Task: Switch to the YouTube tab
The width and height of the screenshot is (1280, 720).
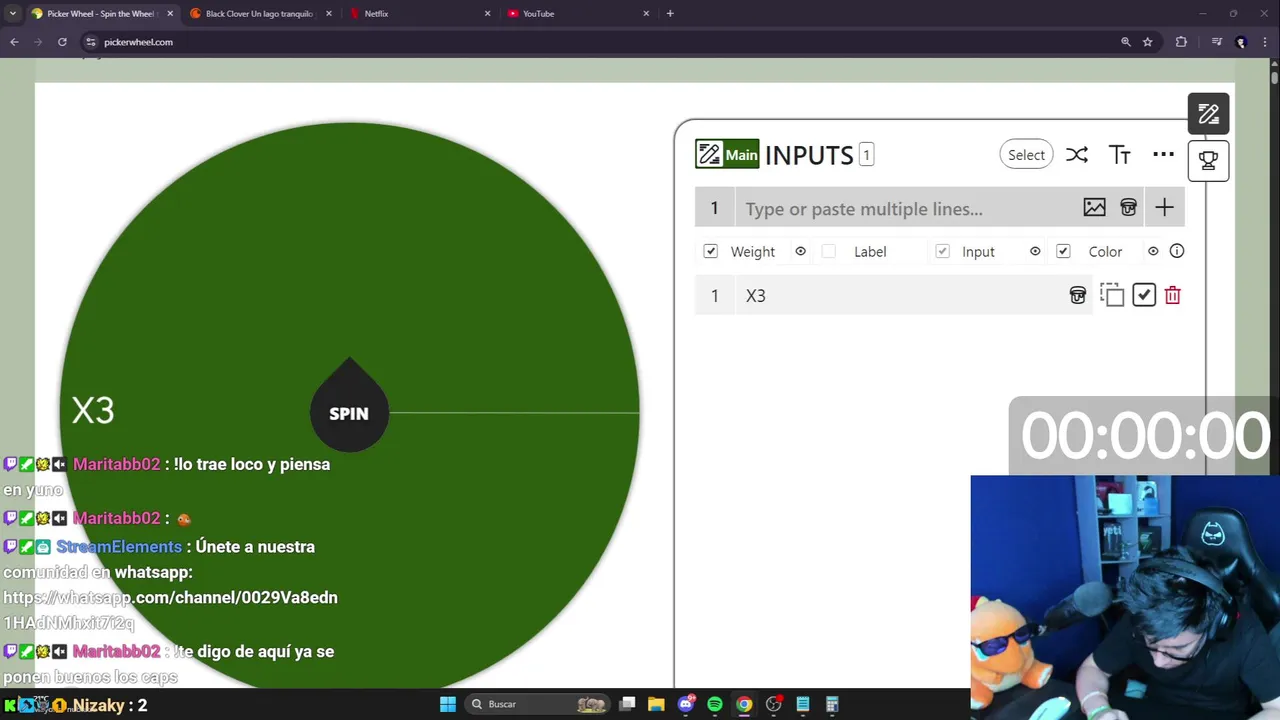Action: [x=573, y=13]
